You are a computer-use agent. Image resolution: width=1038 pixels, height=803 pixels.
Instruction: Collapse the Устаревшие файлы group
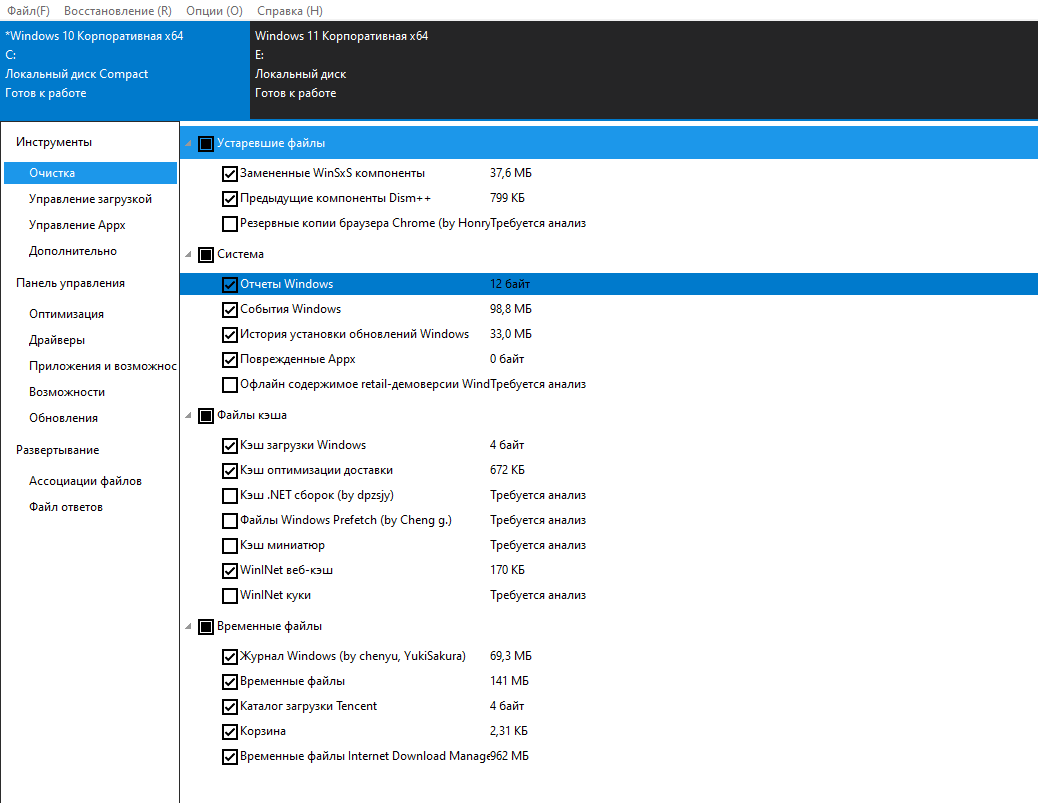(x=189, y=144)
